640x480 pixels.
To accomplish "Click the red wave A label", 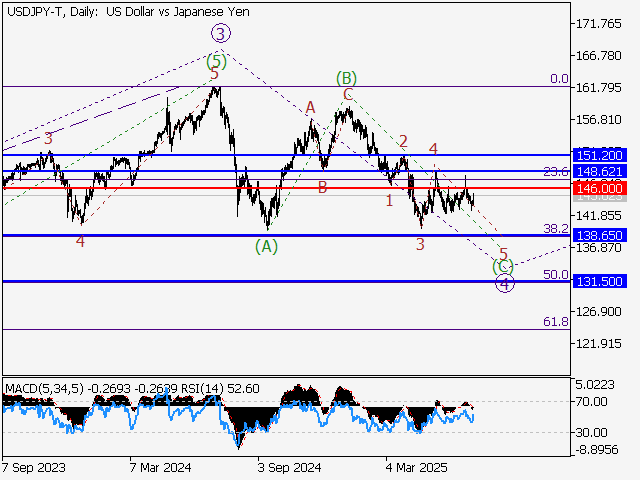I will pos(311,107).
